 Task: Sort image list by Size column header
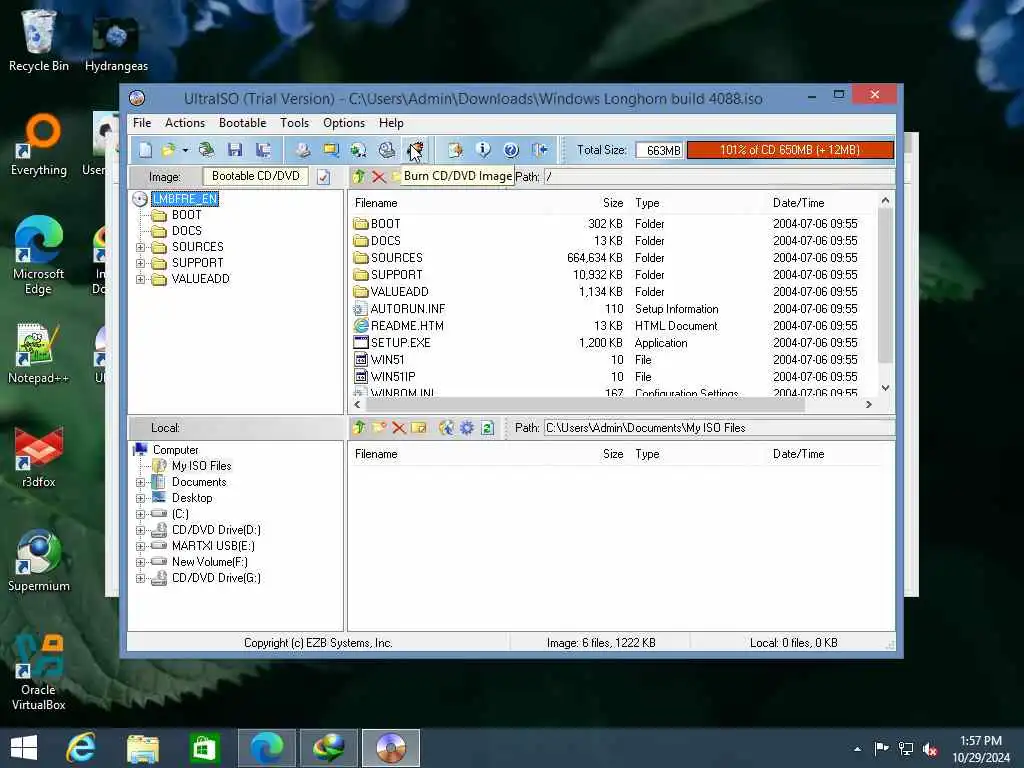click(613, 203)
